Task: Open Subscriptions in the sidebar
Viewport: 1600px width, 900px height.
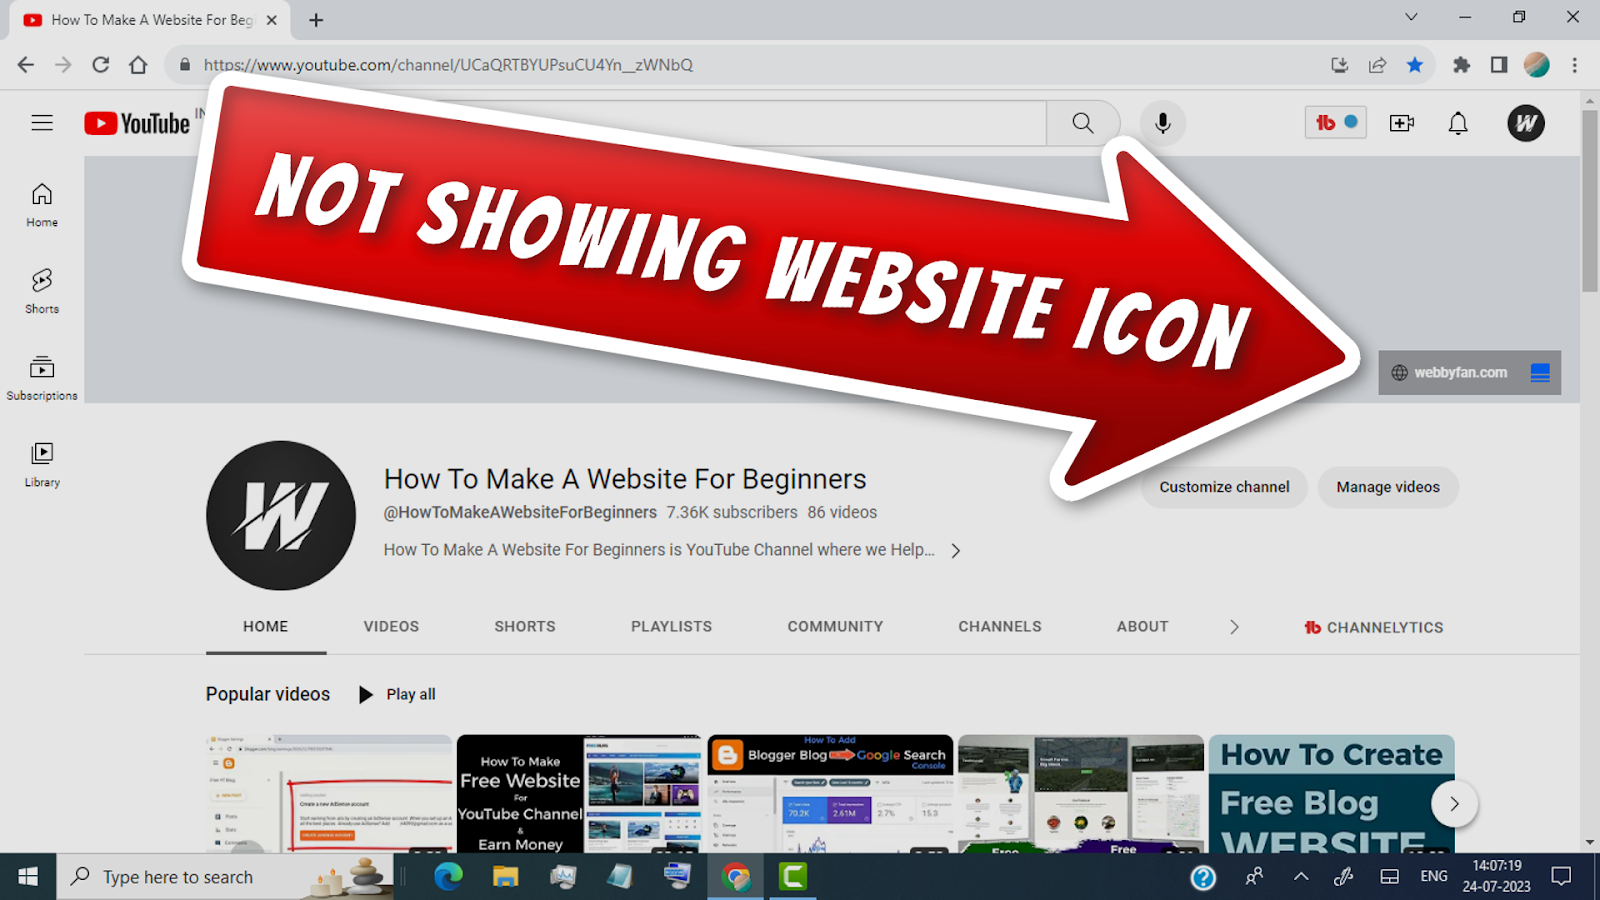Action: pyautogui.click(x=42, y=378)
